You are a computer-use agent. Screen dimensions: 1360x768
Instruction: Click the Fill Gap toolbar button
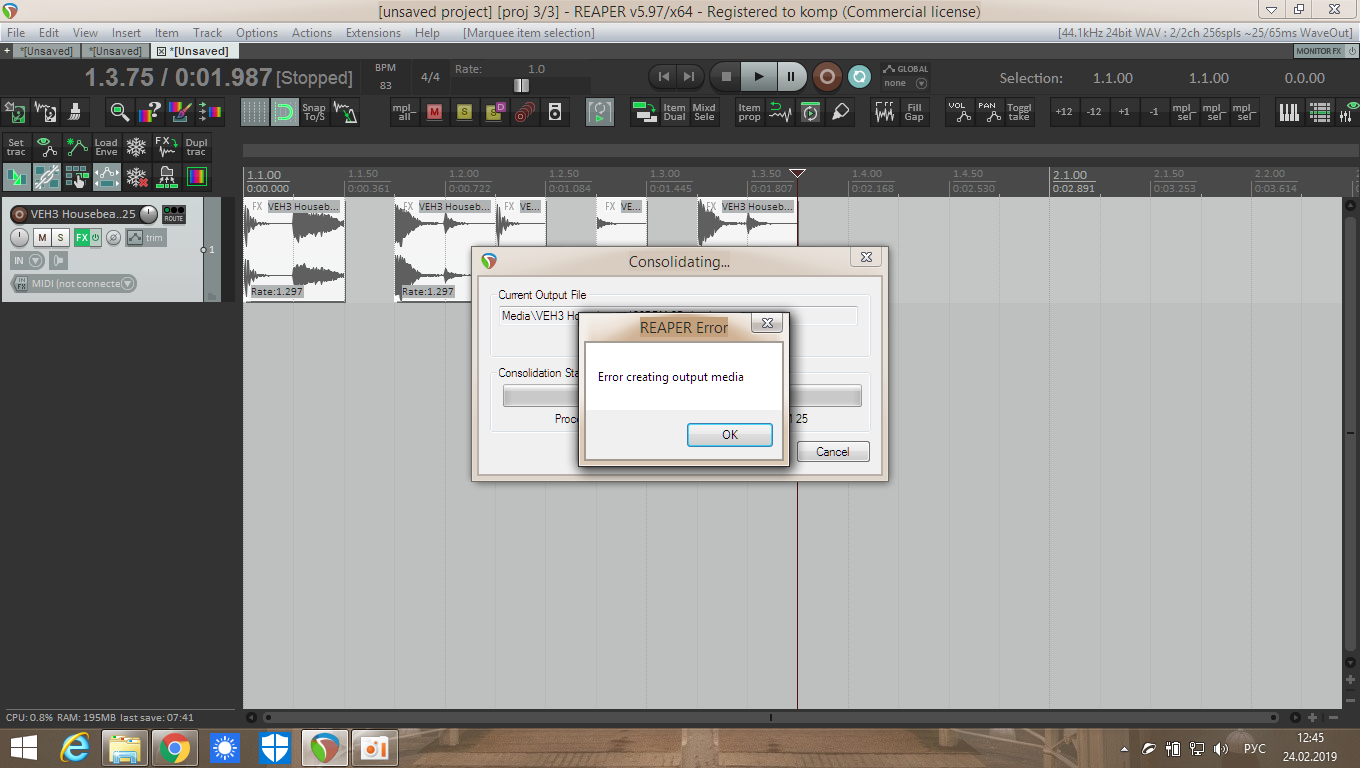point(914,112)
